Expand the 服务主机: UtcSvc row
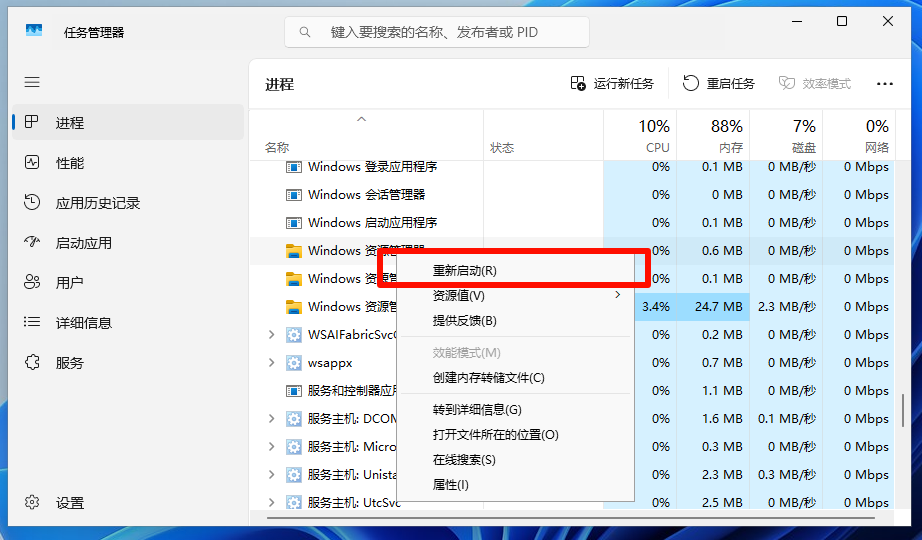Viewport: 922px width, 540px height. 271,502
